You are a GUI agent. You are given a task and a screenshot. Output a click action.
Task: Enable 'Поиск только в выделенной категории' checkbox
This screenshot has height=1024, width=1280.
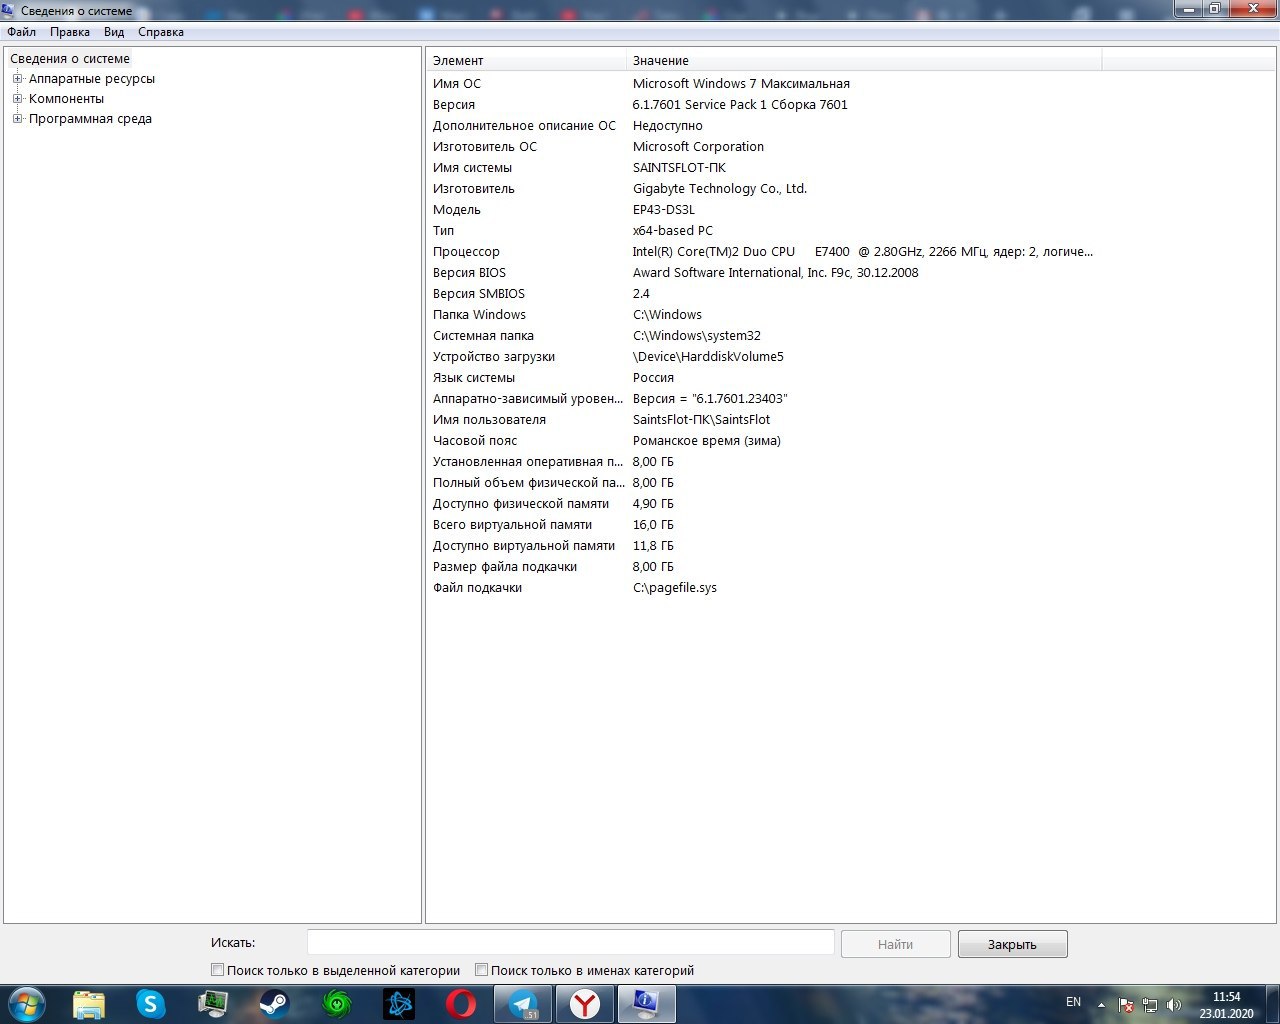click(x=217, y=969)
